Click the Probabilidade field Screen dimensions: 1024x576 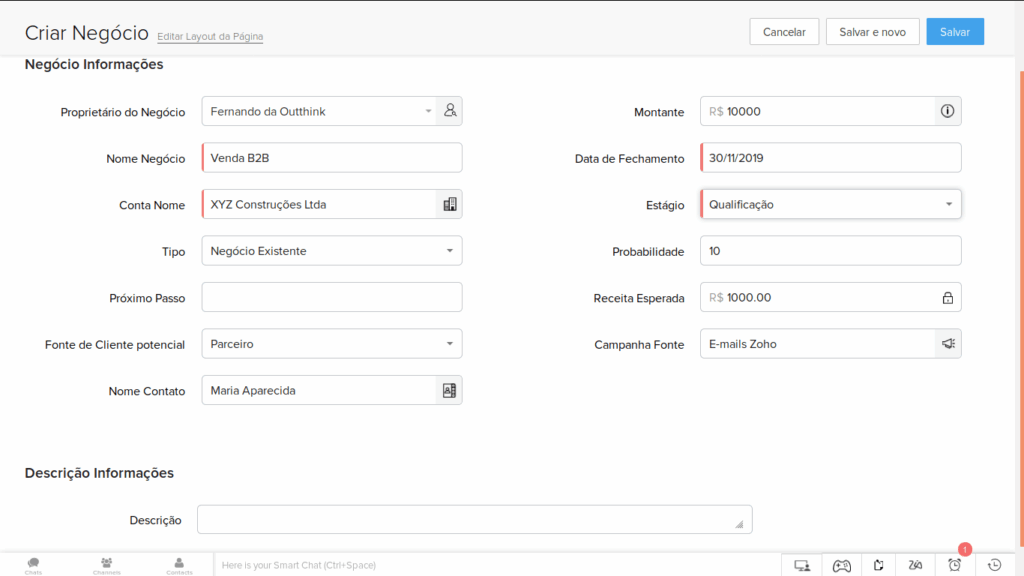[x=831, y=251]
